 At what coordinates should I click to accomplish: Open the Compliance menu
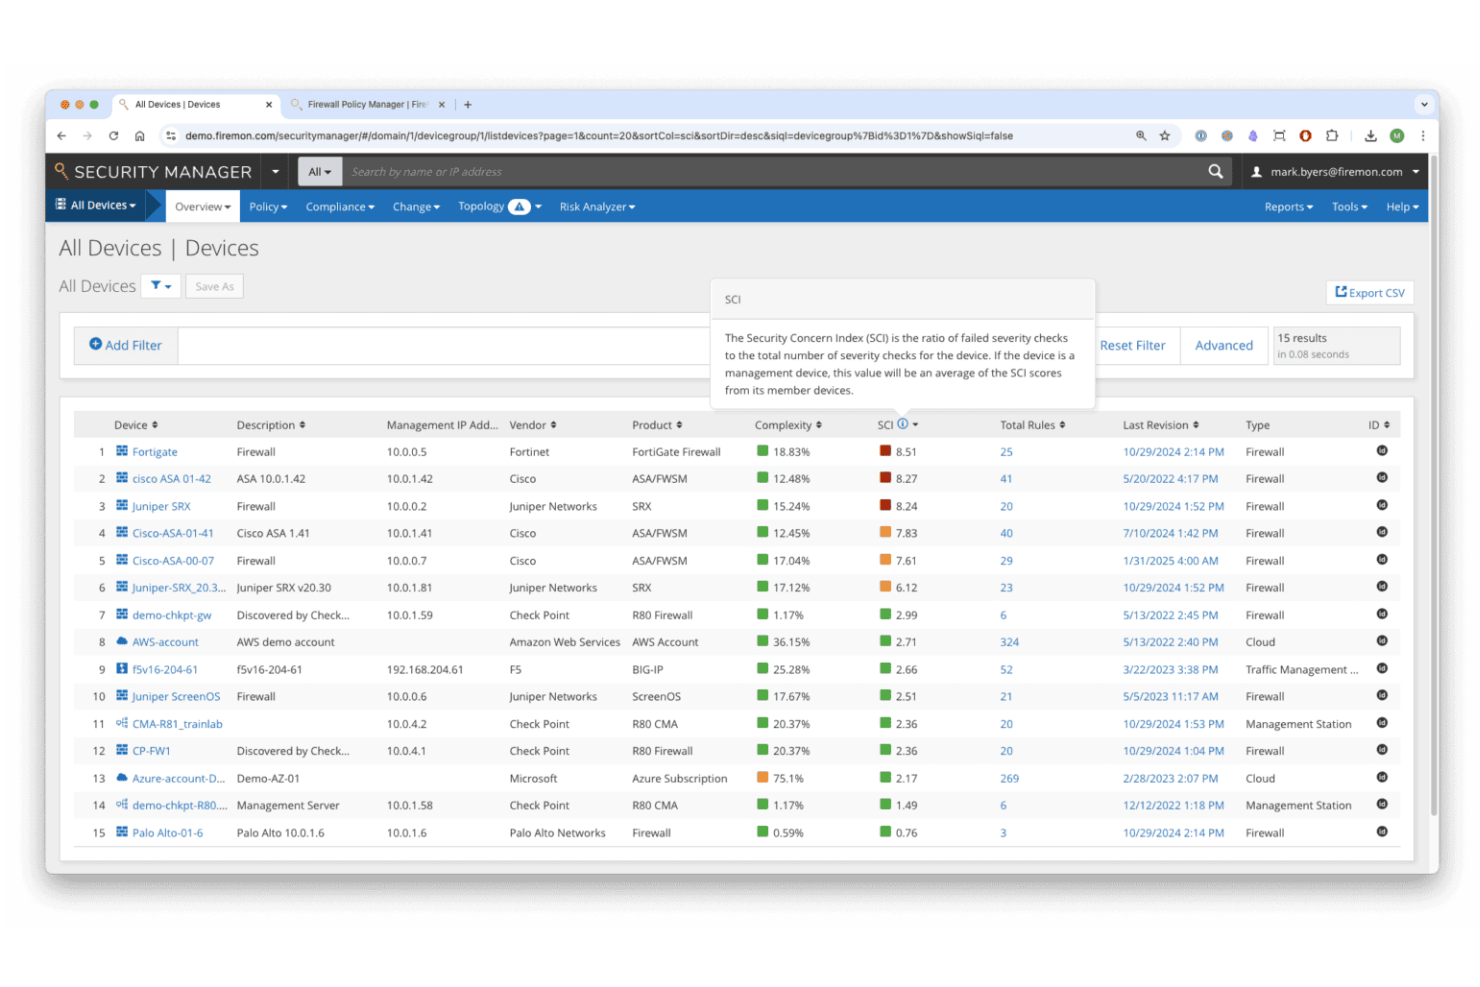pyautogui.click(x=339, y=206)
